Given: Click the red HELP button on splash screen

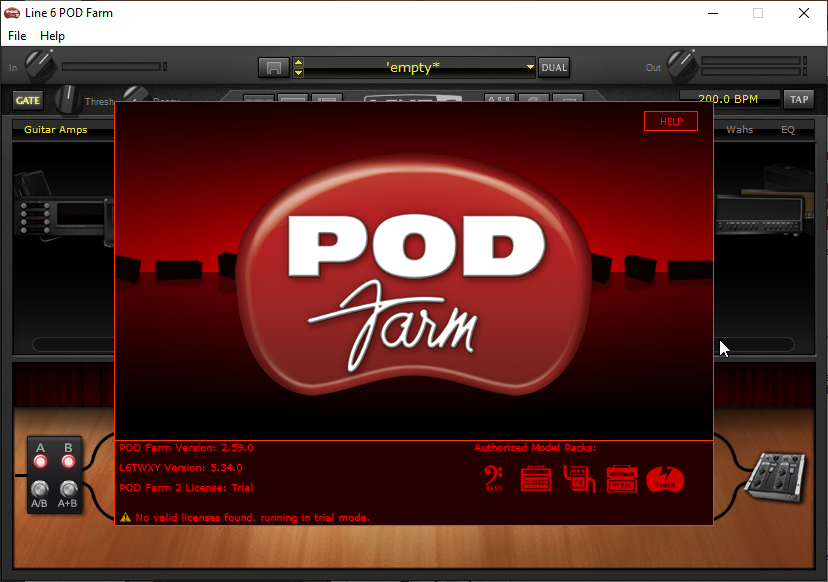Looking at the screenshot, I should tap(671, 121).
